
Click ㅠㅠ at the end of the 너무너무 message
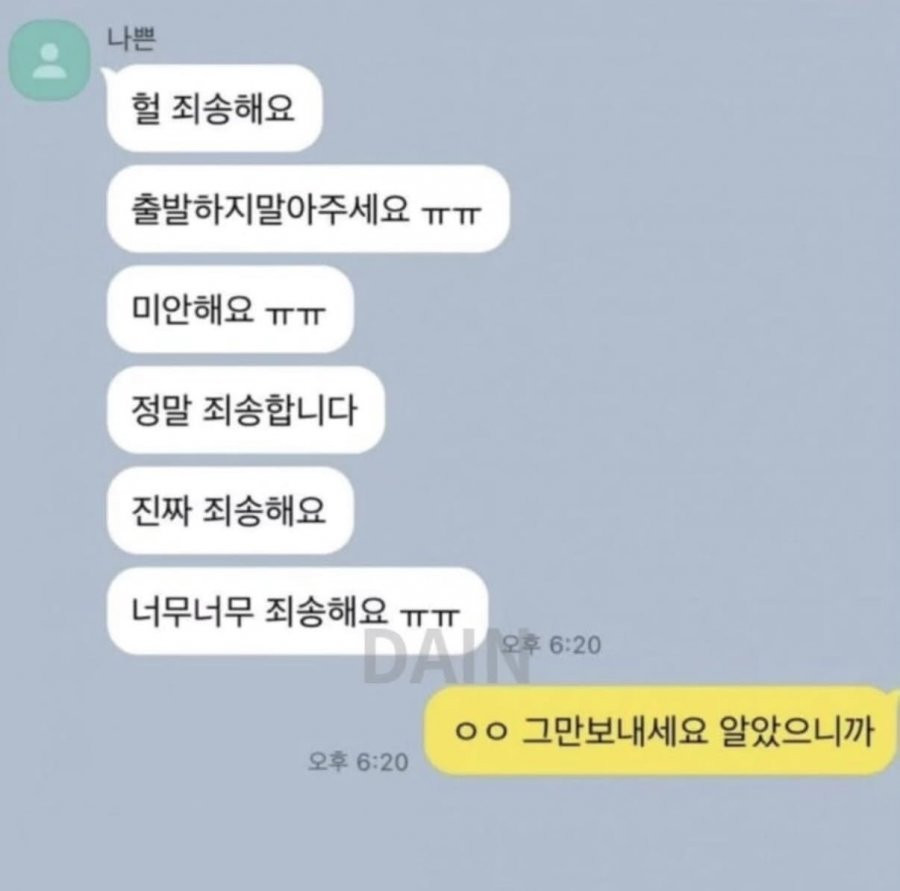point(430,617)
